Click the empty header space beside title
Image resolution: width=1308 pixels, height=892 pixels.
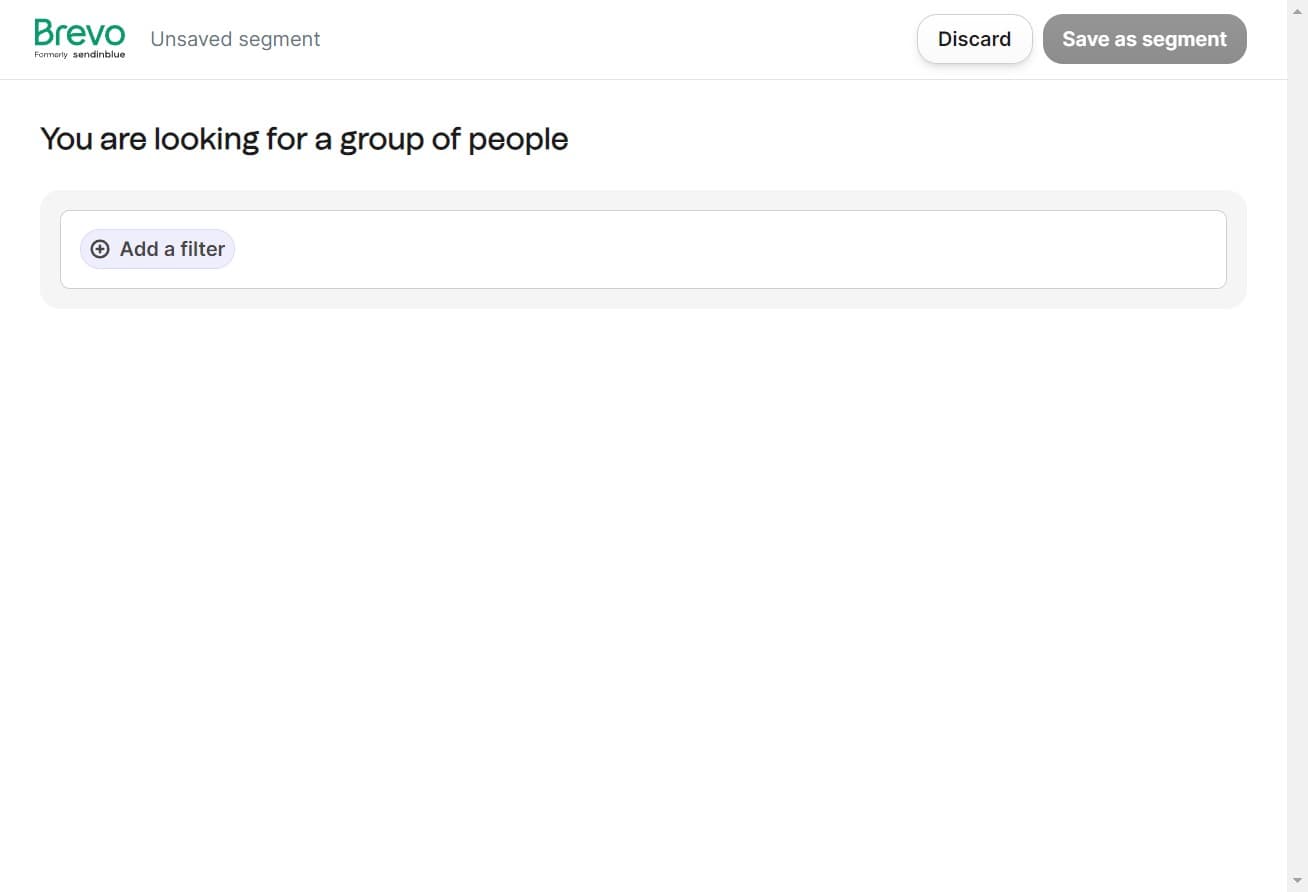(600, 39)
